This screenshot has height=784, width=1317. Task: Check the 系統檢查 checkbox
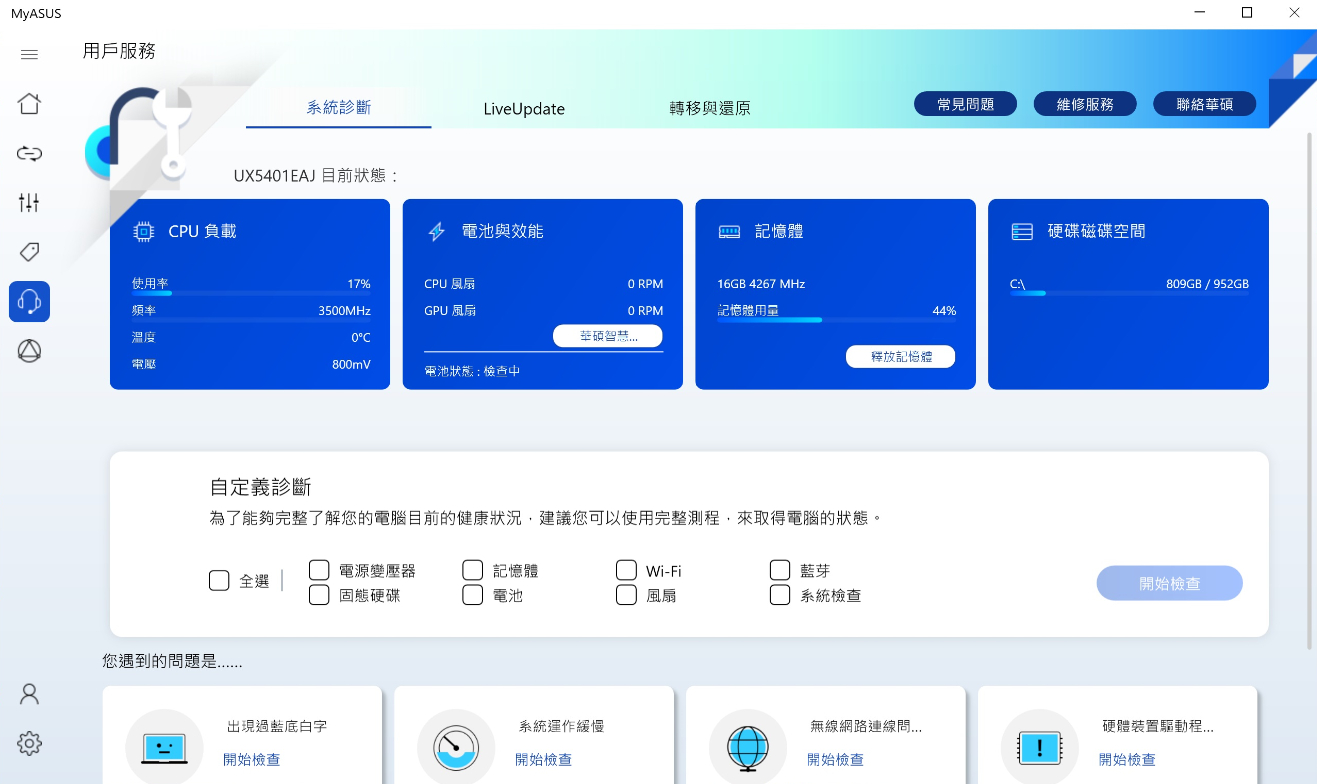tap(780, 595)
